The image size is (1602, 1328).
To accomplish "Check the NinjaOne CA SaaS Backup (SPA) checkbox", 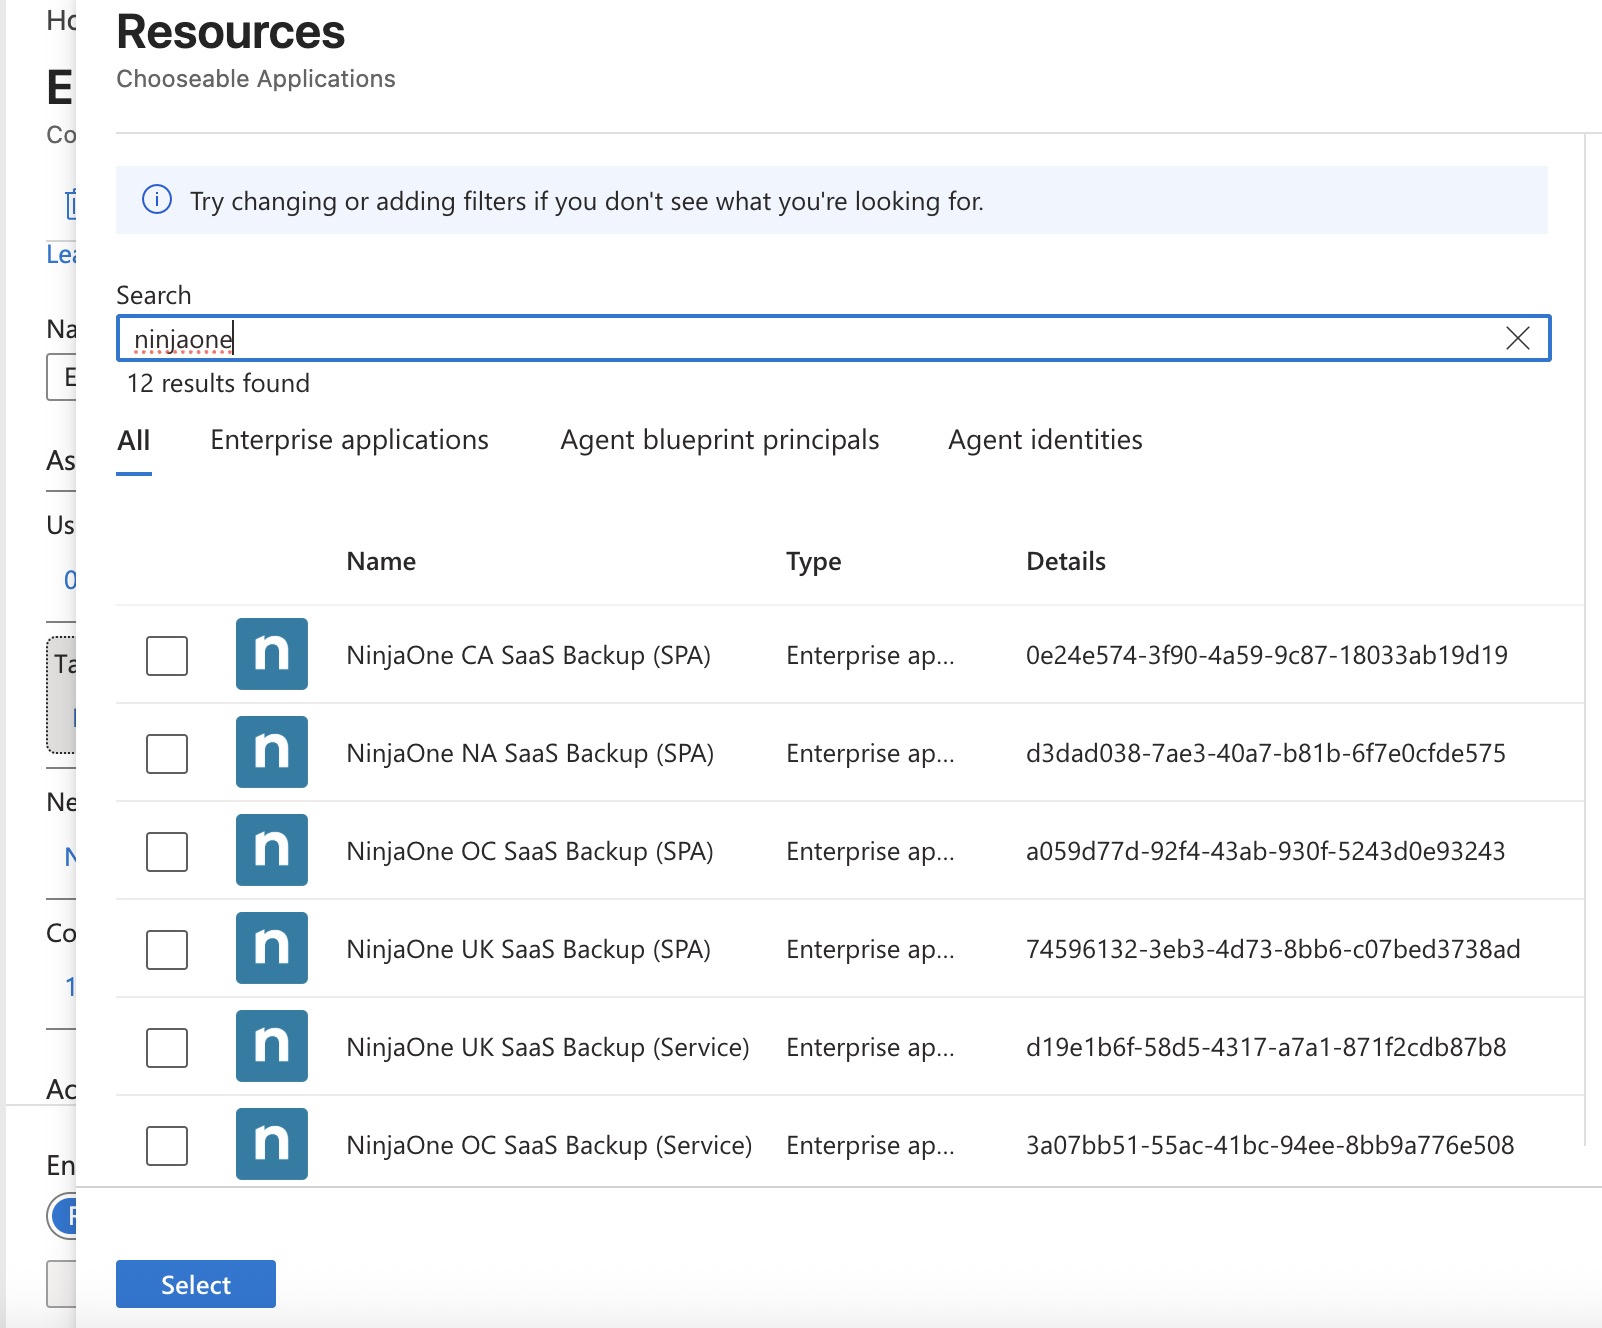I will tap(167, 656).
